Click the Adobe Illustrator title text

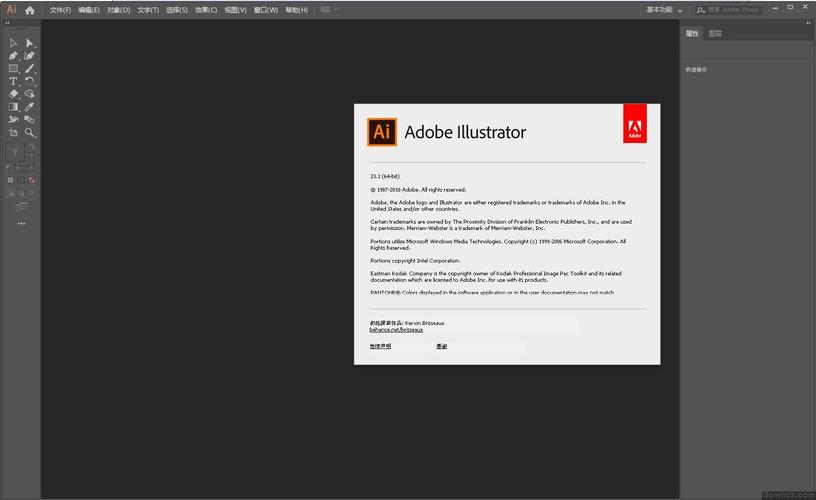pos(465,132)
